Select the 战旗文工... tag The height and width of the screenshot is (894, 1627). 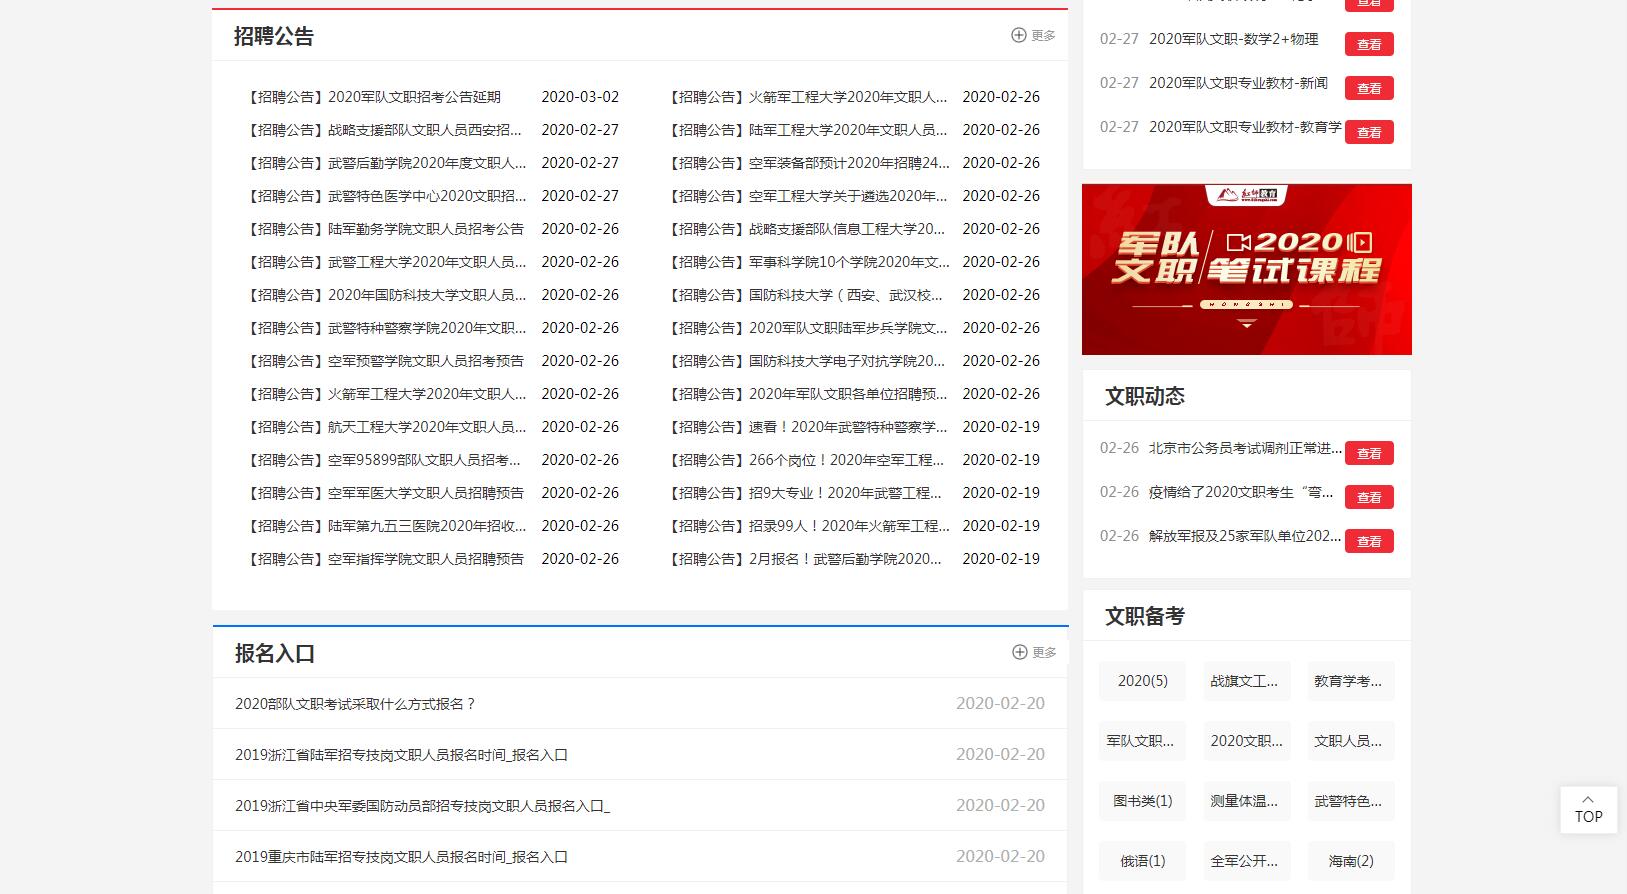pos(1246,681)
